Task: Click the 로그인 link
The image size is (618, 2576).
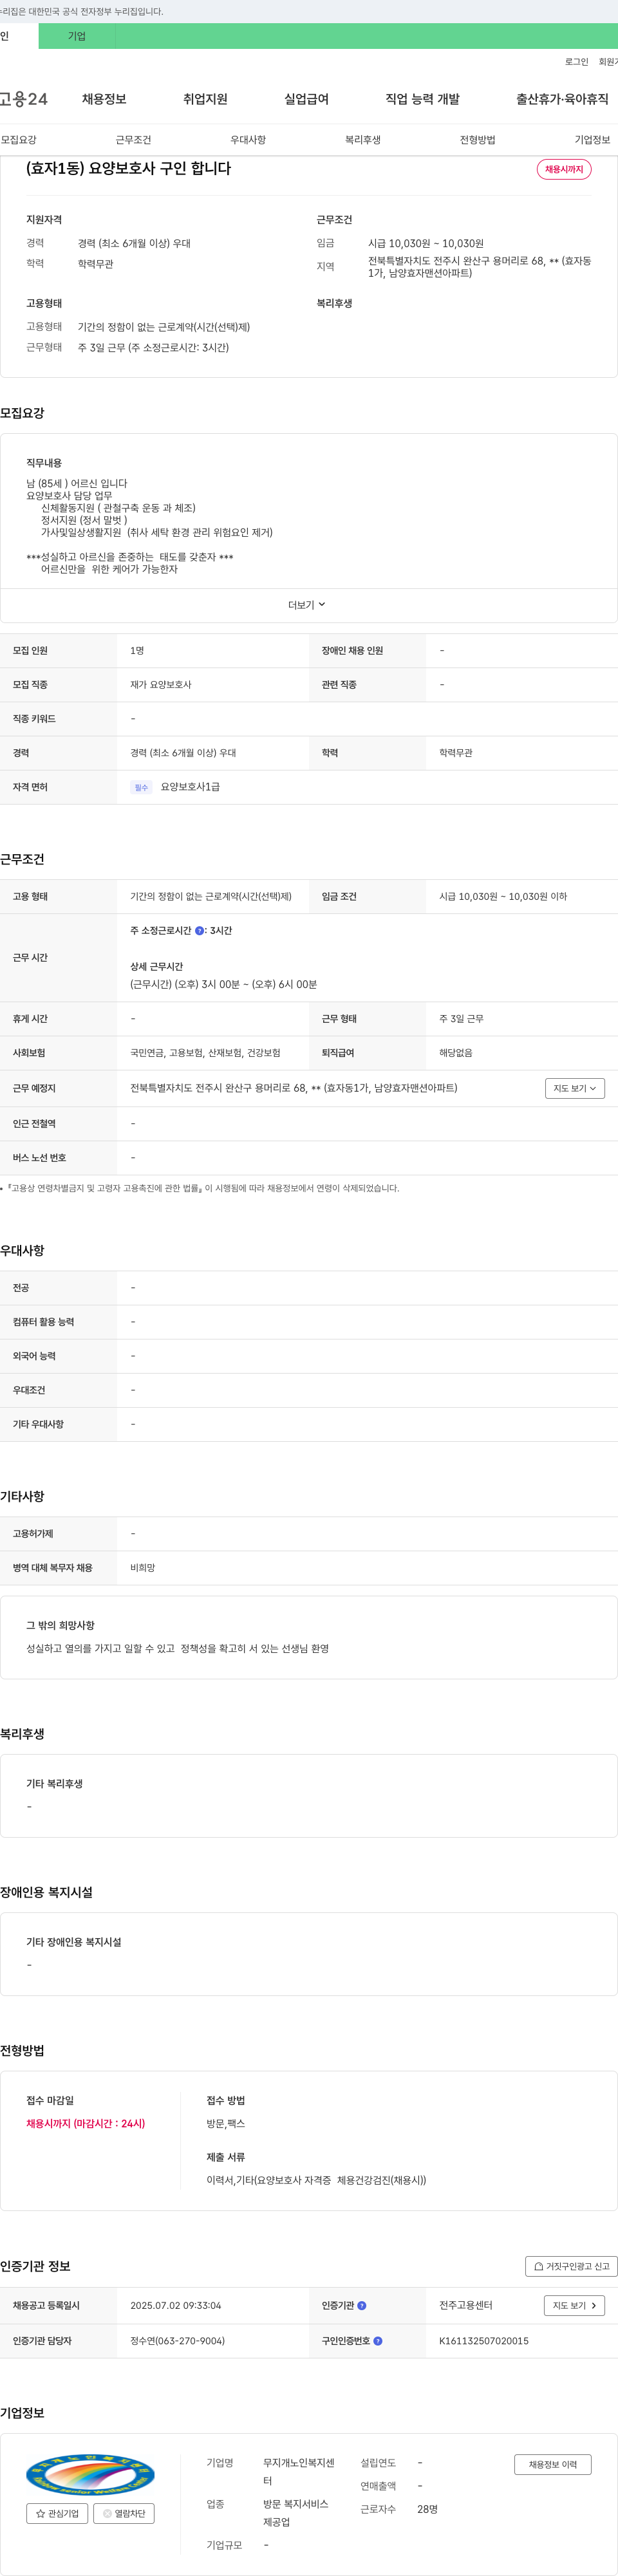Action: click(x=577, y=62)
